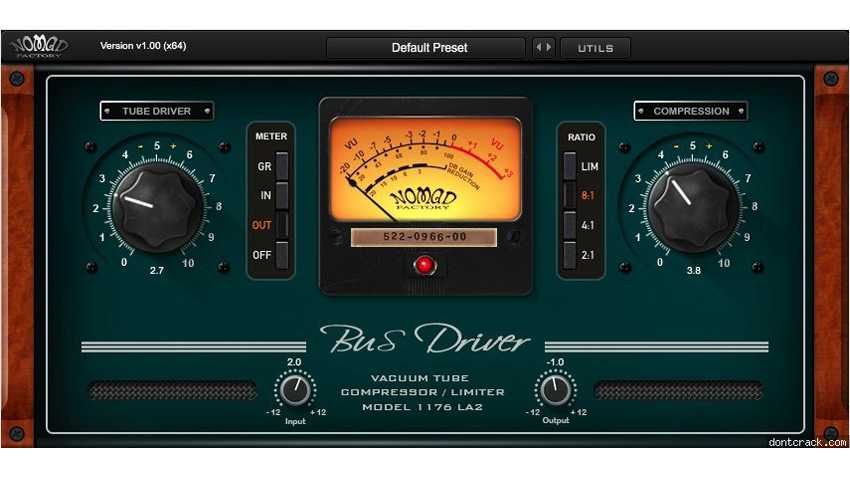Click the Output knob label
The width and height of the screenshot is (850, 478).
coord(556,420)
